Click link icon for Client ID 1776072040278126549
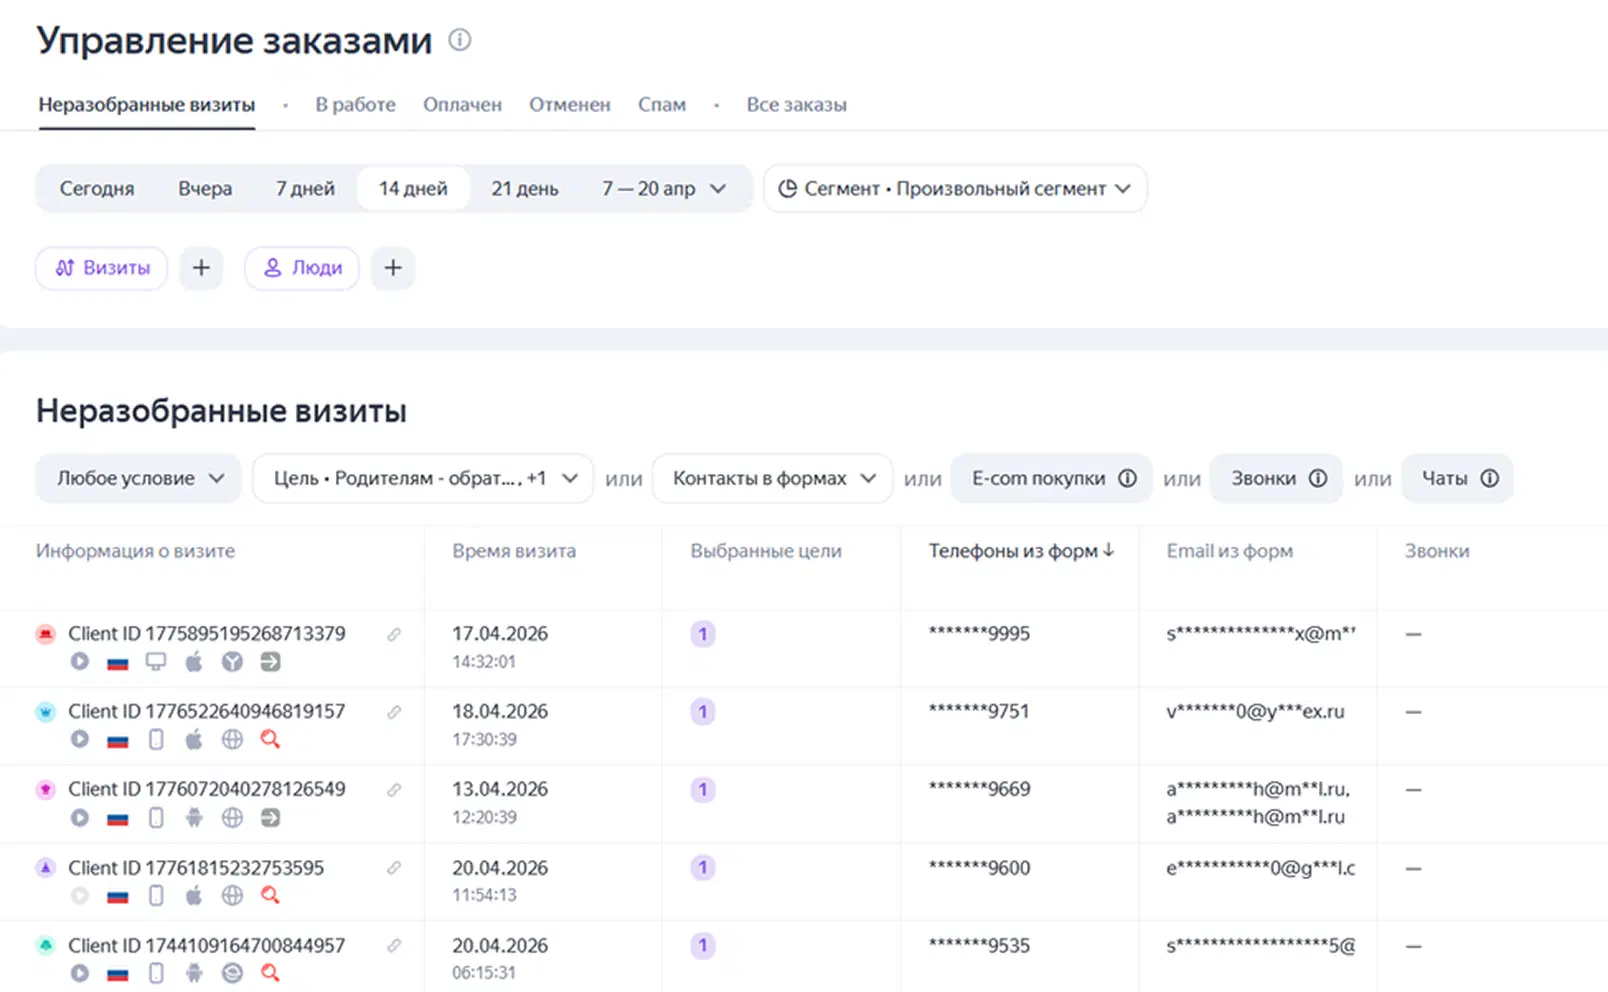Screen dimensions: 1608x992 pos(394,790)
